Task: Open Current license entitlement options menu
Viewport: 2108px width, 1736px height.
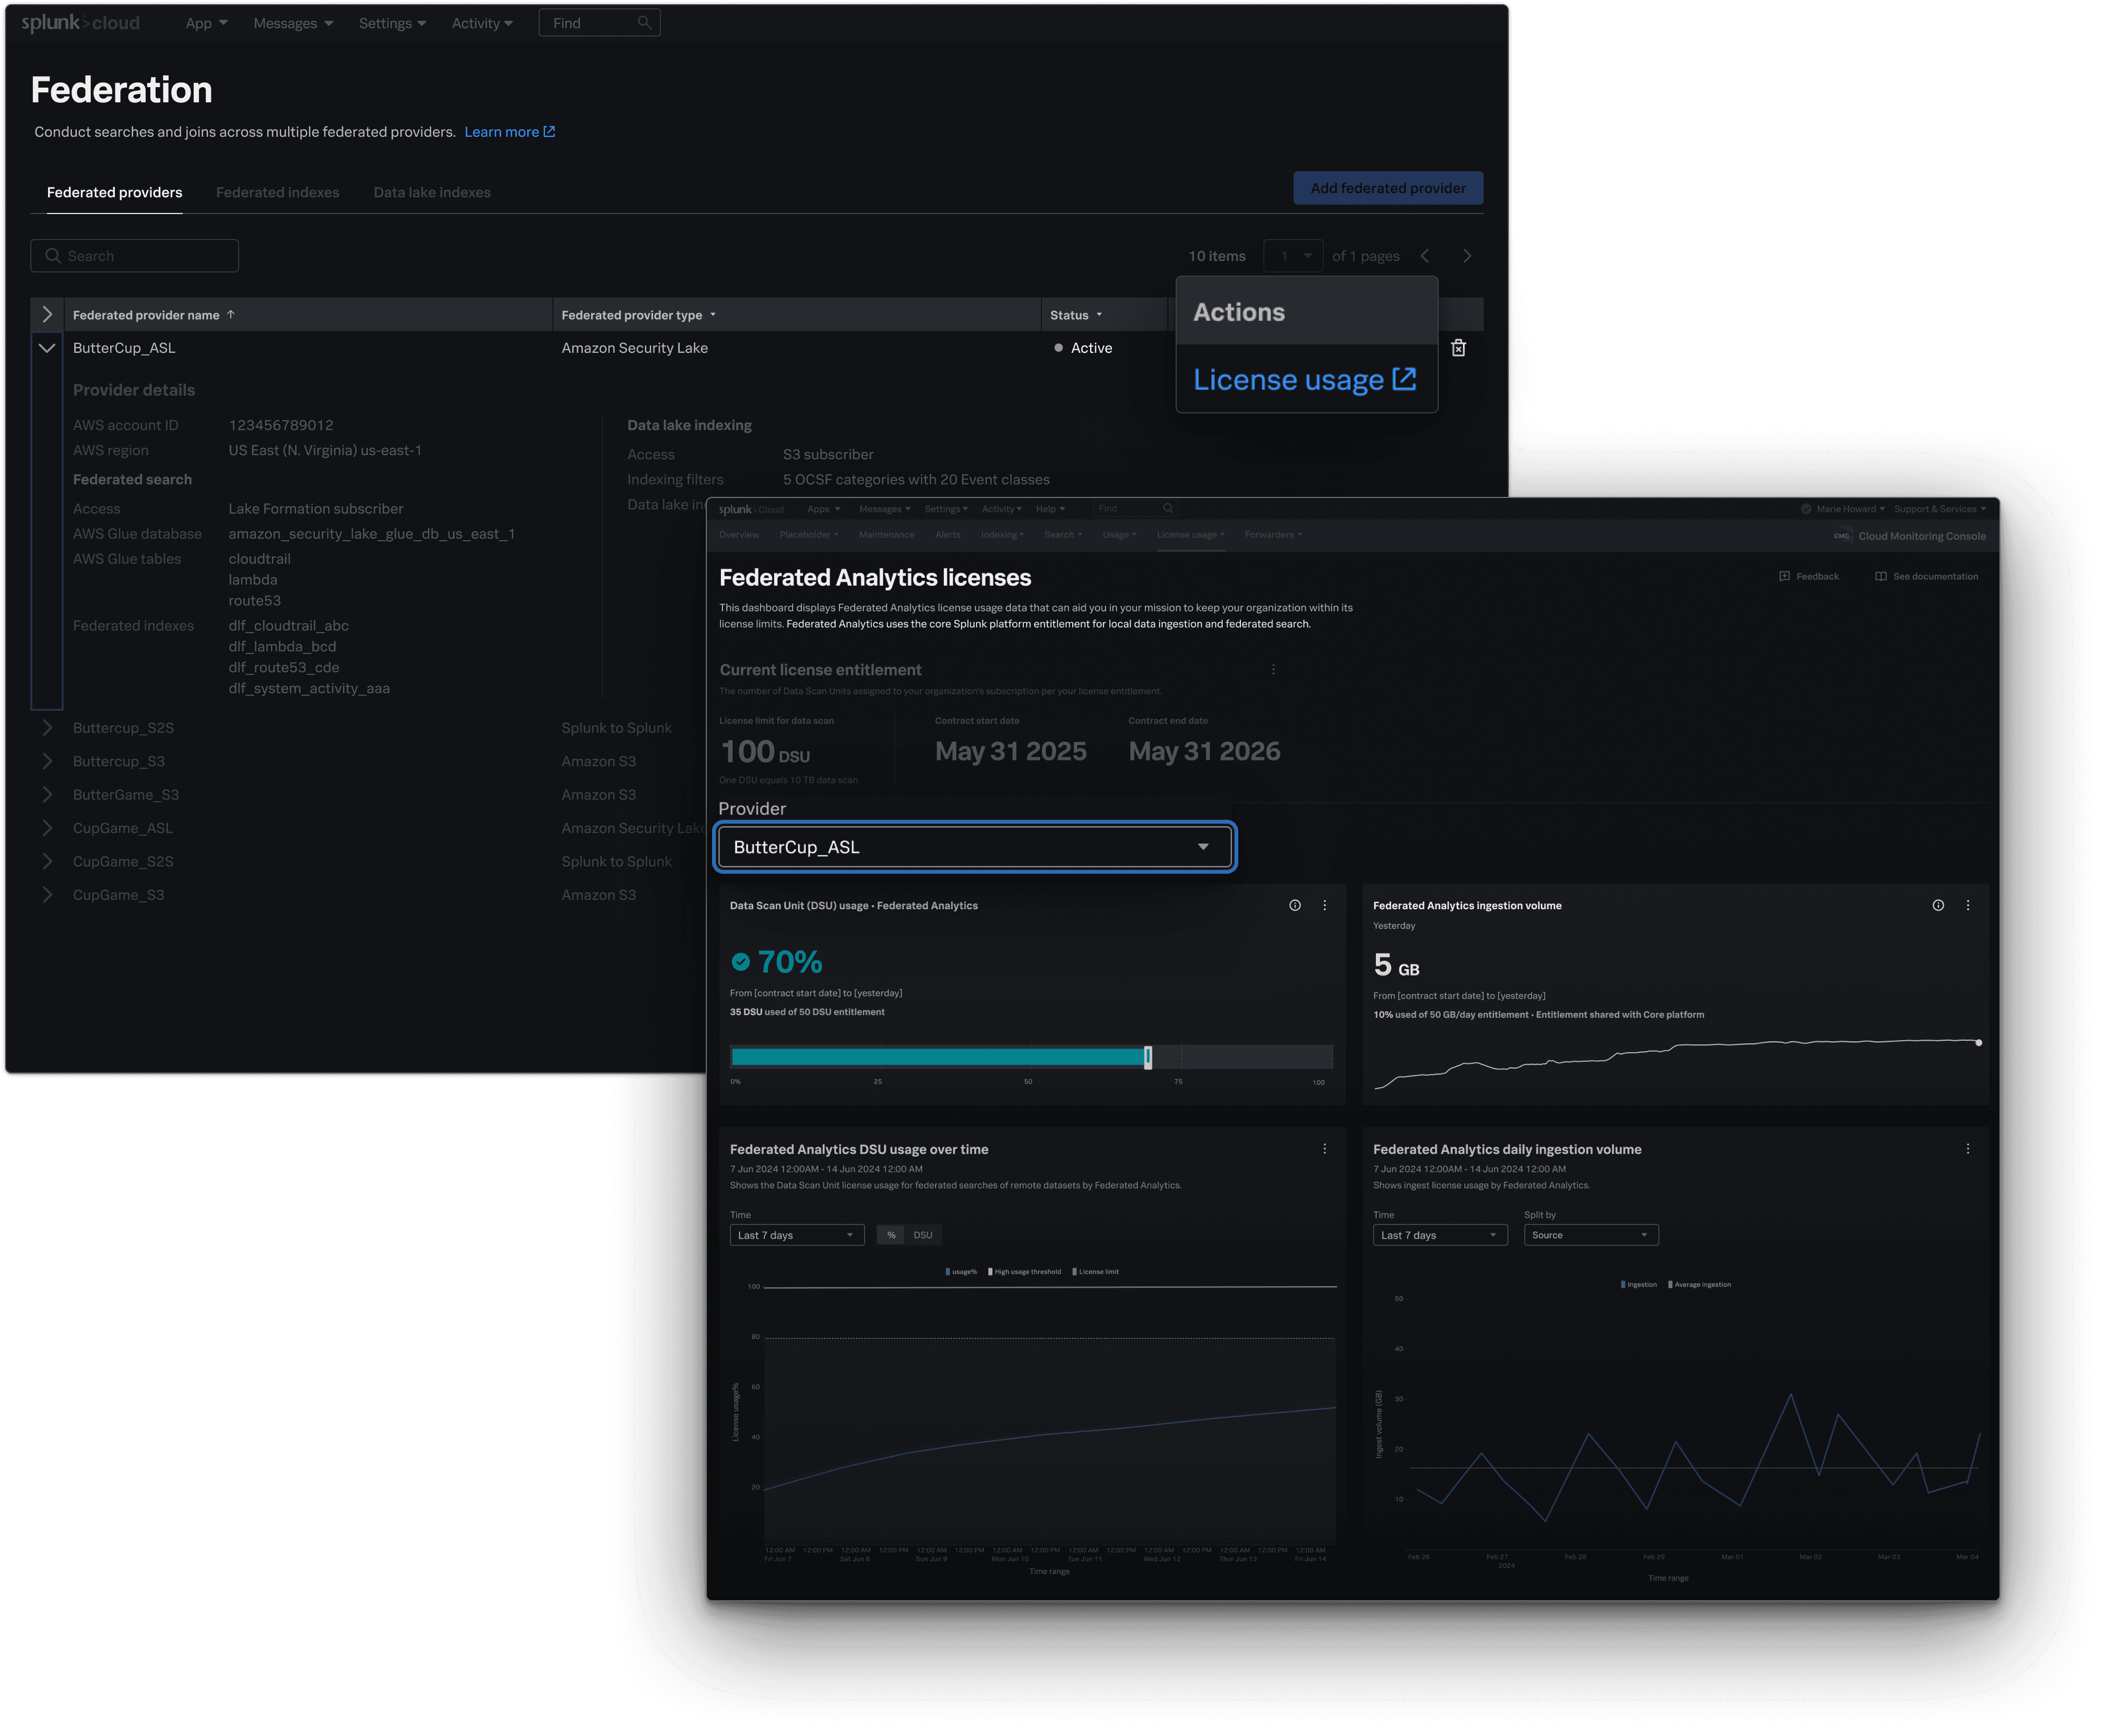Action: pos(1273,669)
